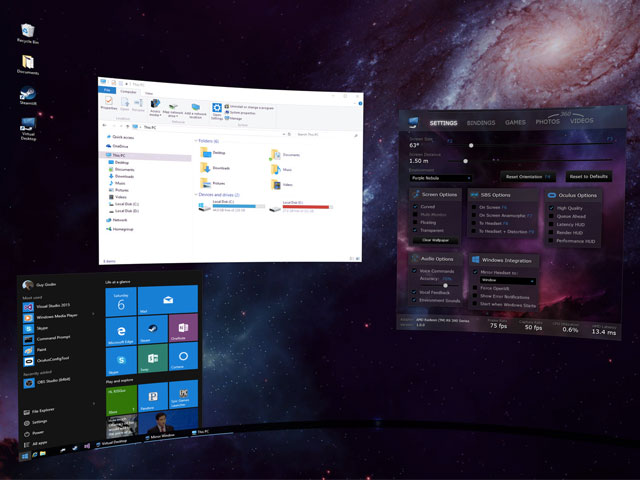Adjust the Screen Distance slider handle

tap(465, 161)
